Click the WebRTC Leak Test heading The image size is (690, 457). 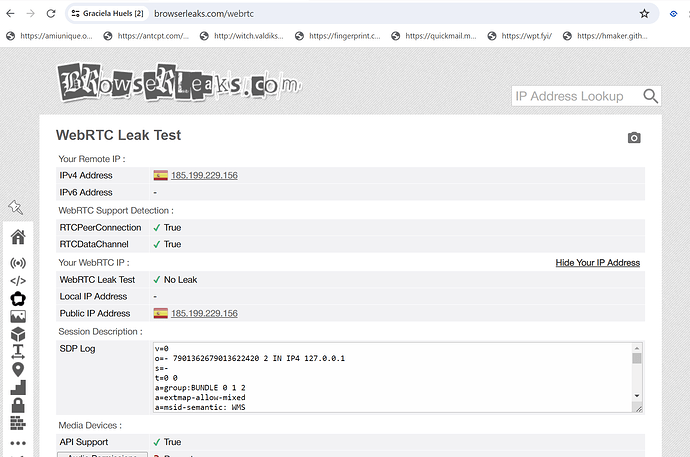click(x=118, y=135)
